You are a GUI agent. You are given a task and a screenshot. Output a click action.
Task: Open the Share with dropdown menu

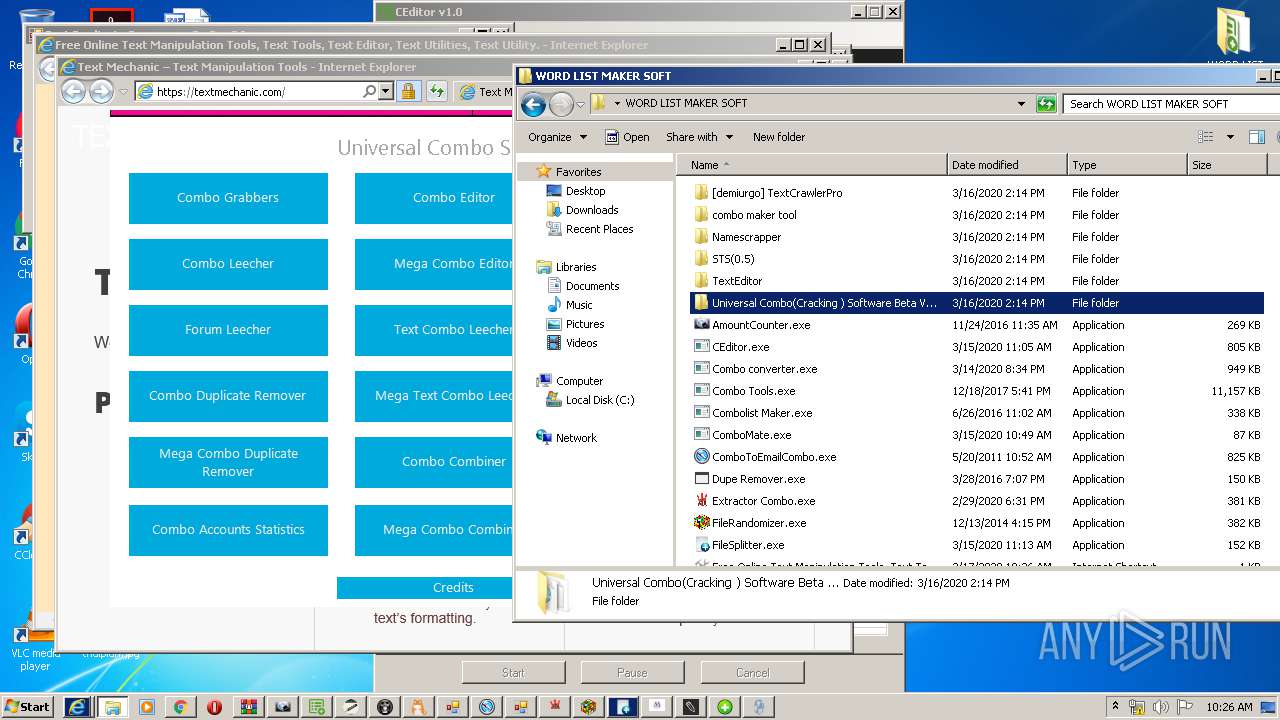[x=699, y=137]
